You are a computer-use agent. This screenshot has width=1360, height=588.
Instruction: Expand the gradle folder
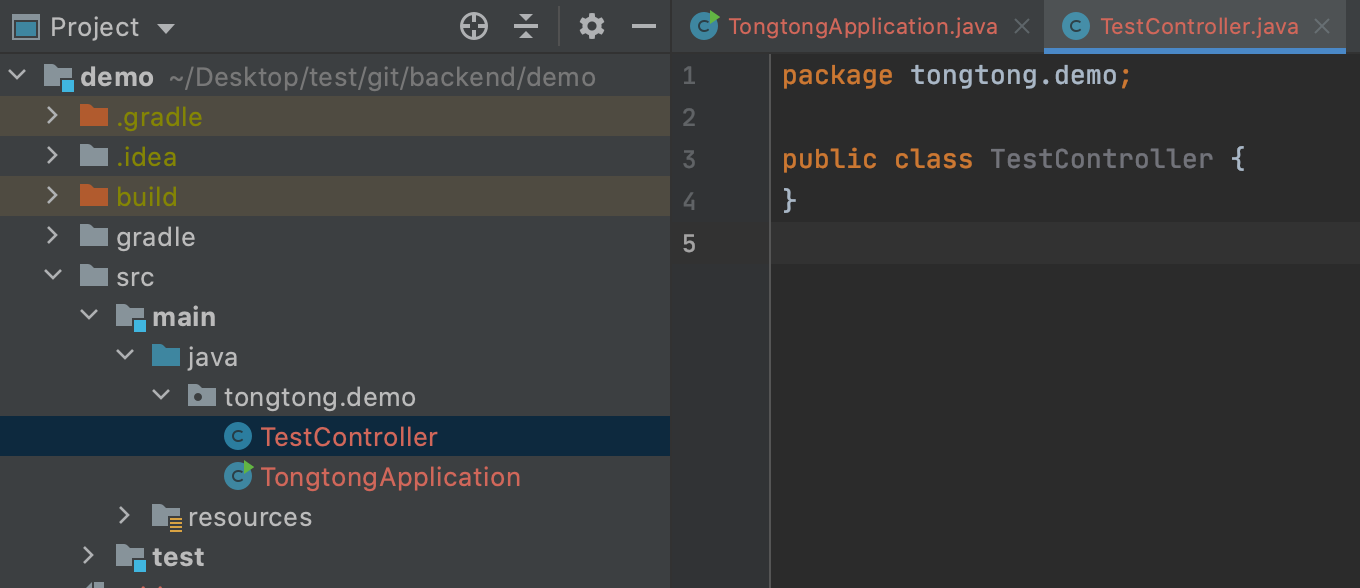tap(53, 236)
